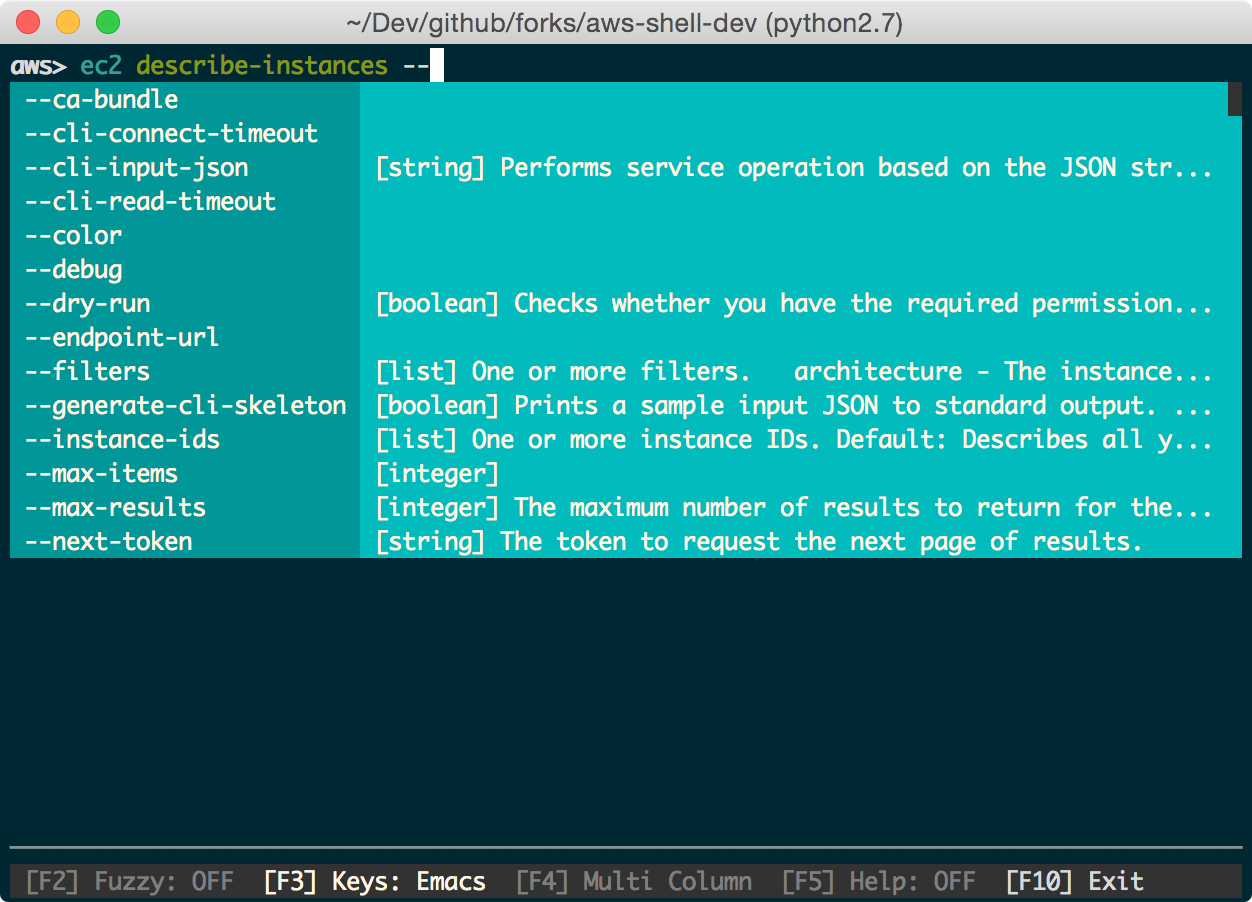Viewport: 1252px width, 902px height.
Task: Click the [boolean] description of --dry-run
Action: 794,303
